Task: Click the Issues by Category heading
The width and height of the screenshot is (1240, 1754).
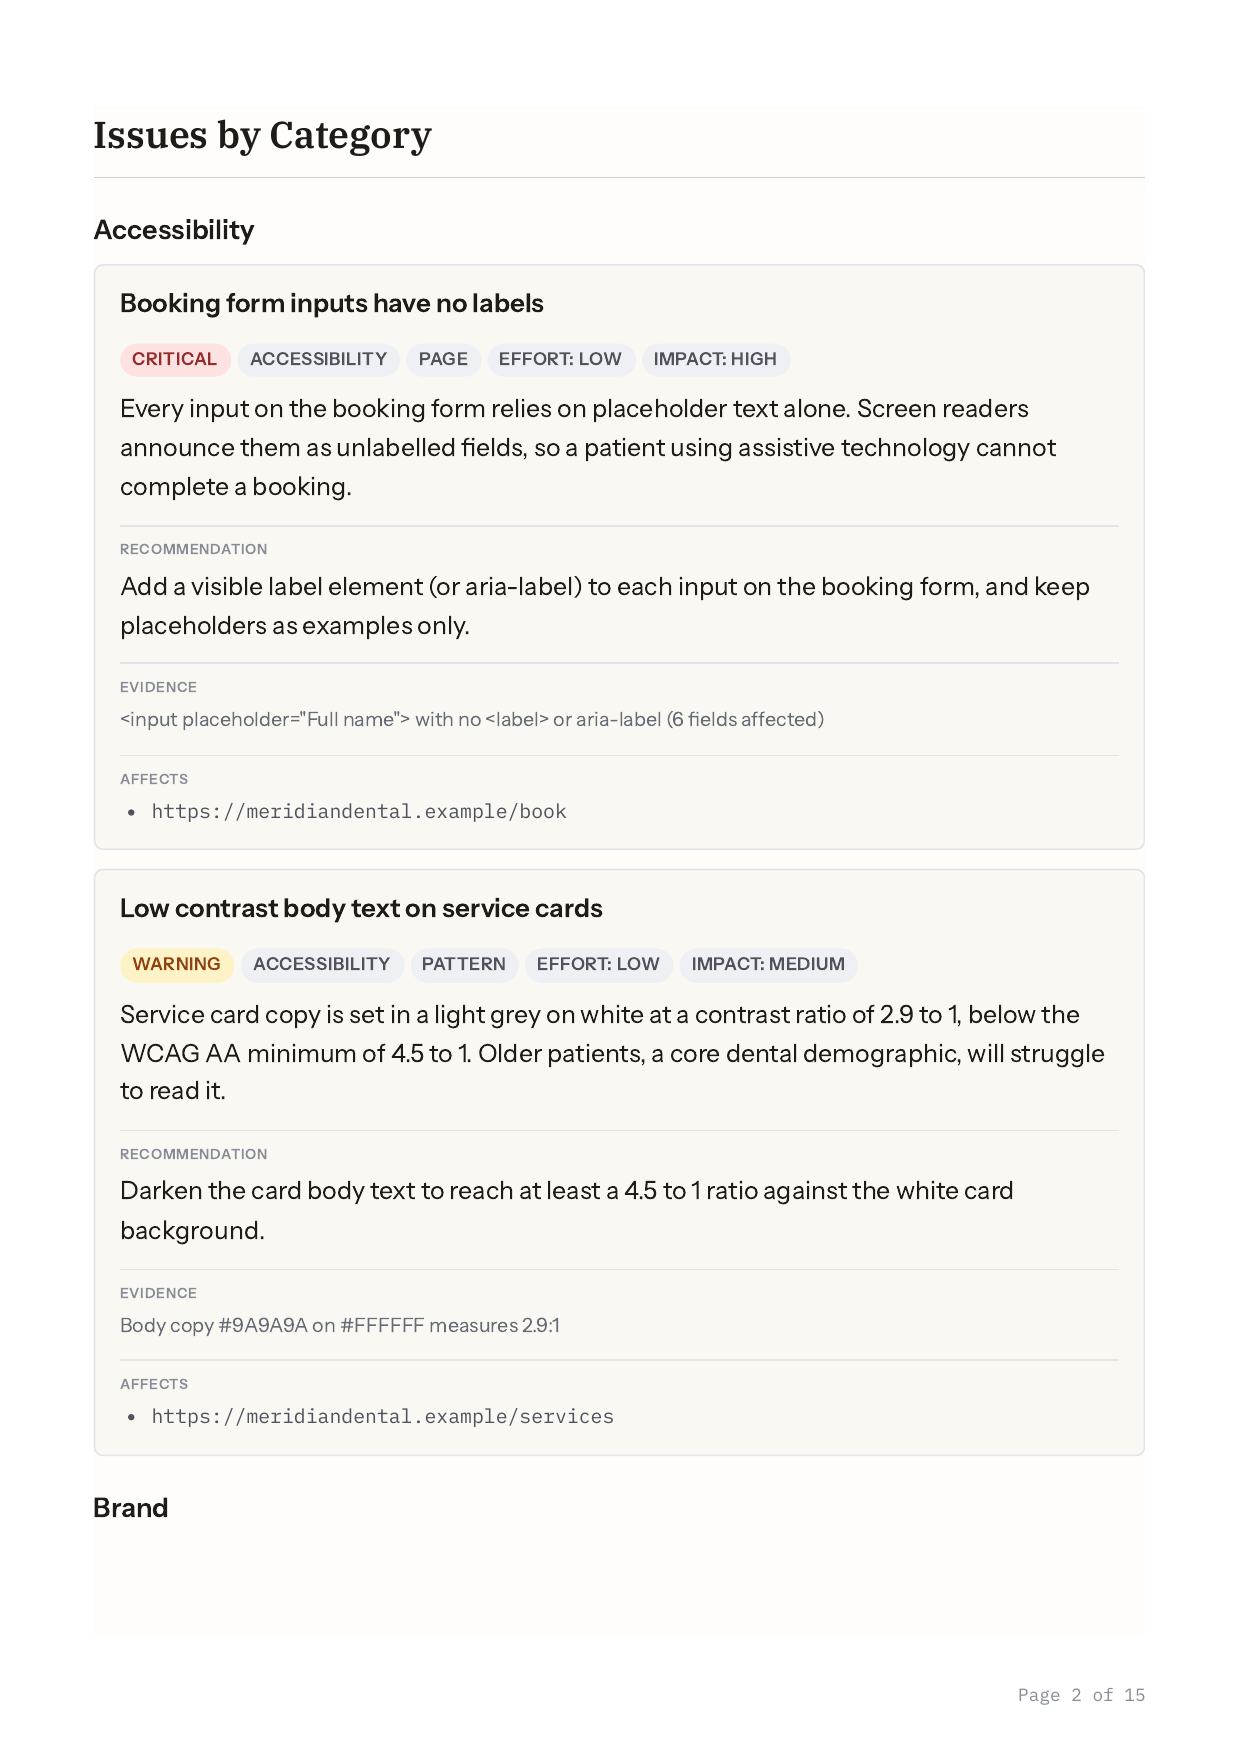Action: point(262,135)
